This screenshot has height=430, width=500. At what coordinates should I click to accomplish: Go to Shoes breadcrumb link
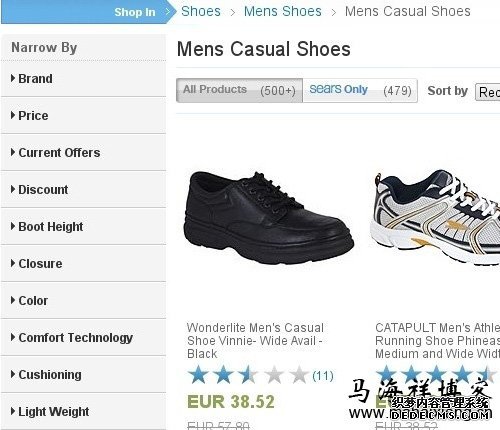pyautogui.click(x=201, y=11)
